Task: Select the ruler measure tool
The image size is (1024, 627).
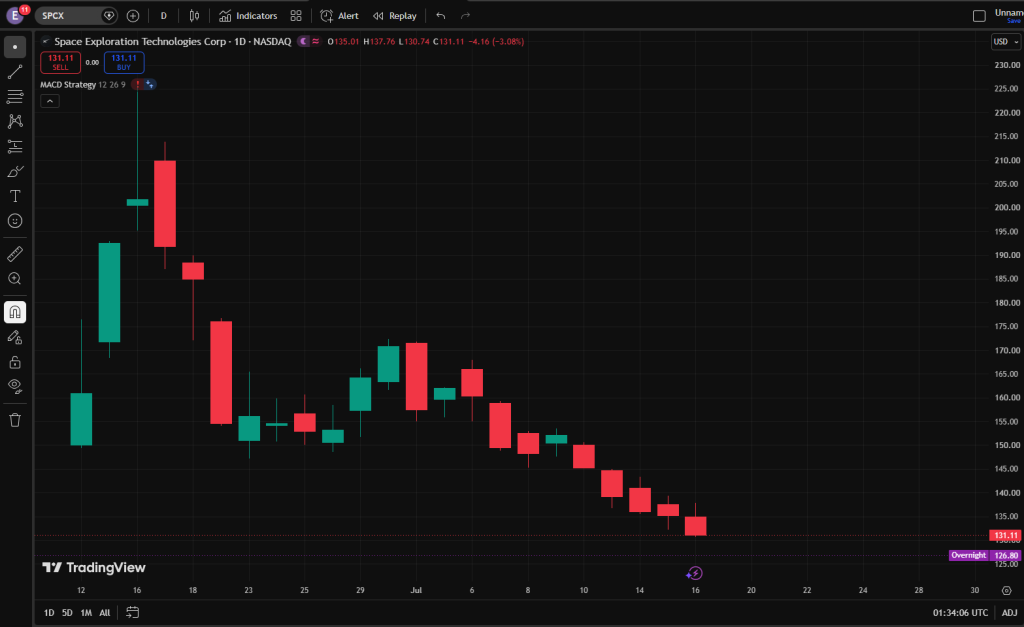Action: tap(15, 254)
